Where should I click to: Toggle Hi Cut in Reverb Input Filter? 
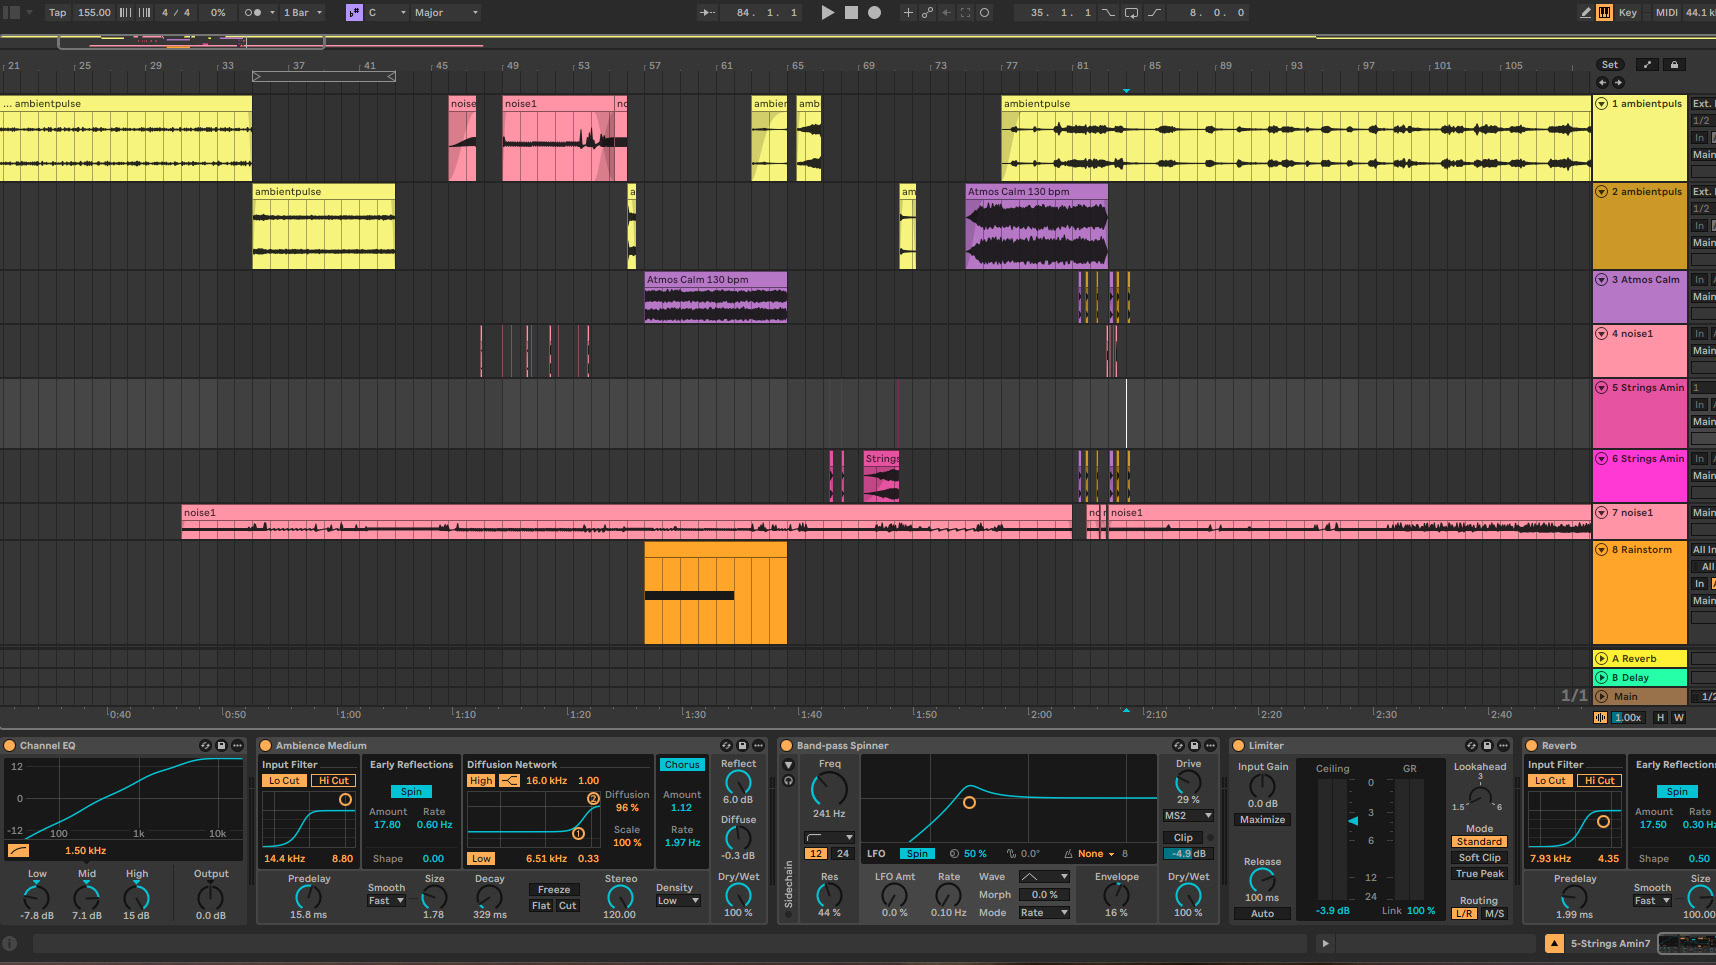1599,780
